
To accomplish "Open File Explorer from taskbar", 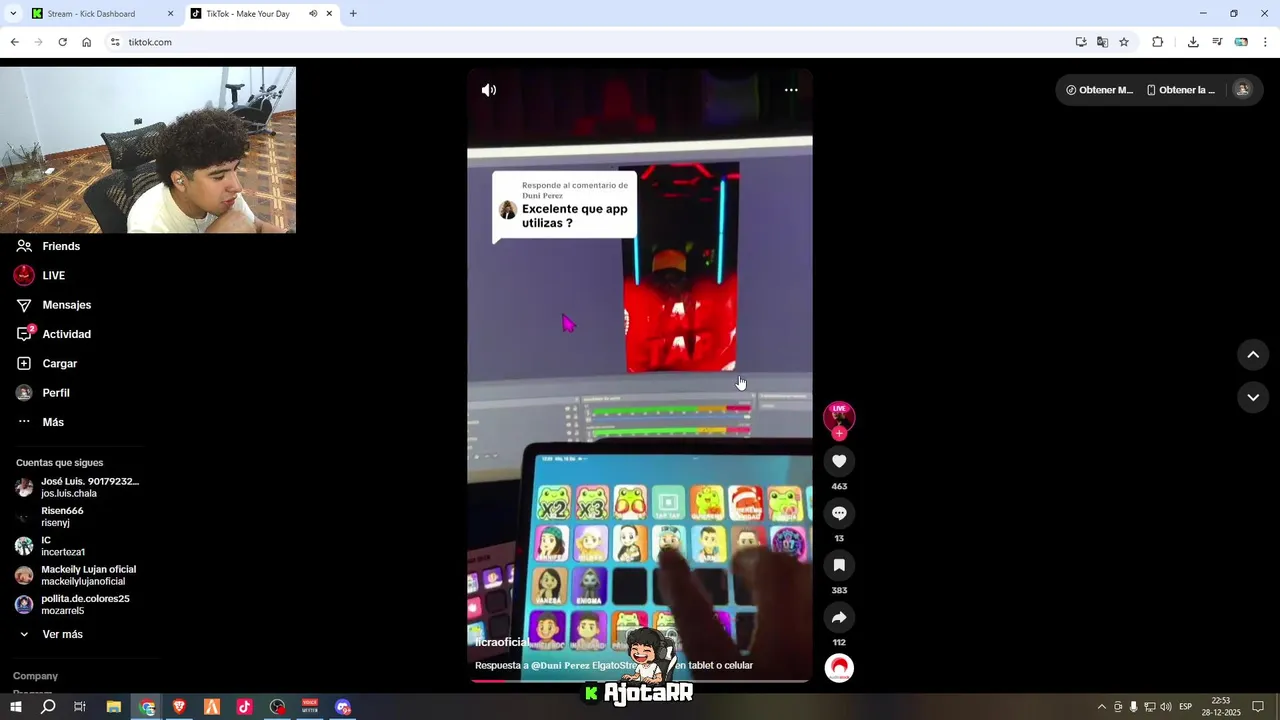I will point(114,707).
